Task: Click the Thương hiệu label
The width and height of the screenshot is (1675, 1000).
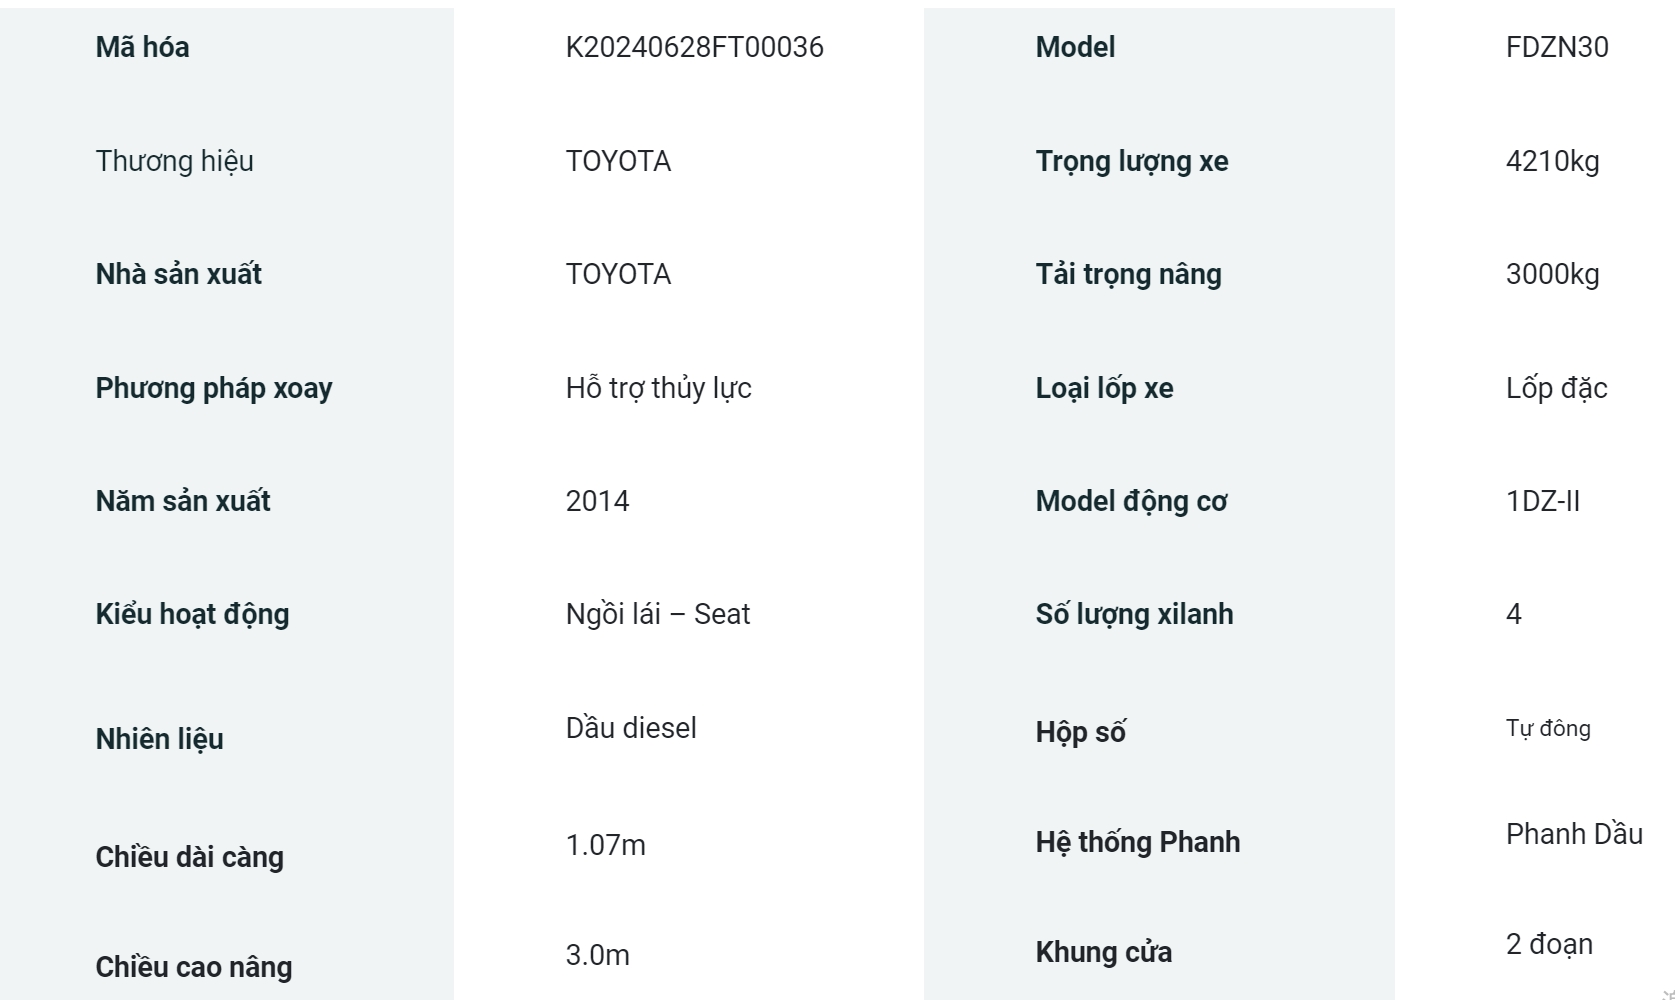Action: 175,161
